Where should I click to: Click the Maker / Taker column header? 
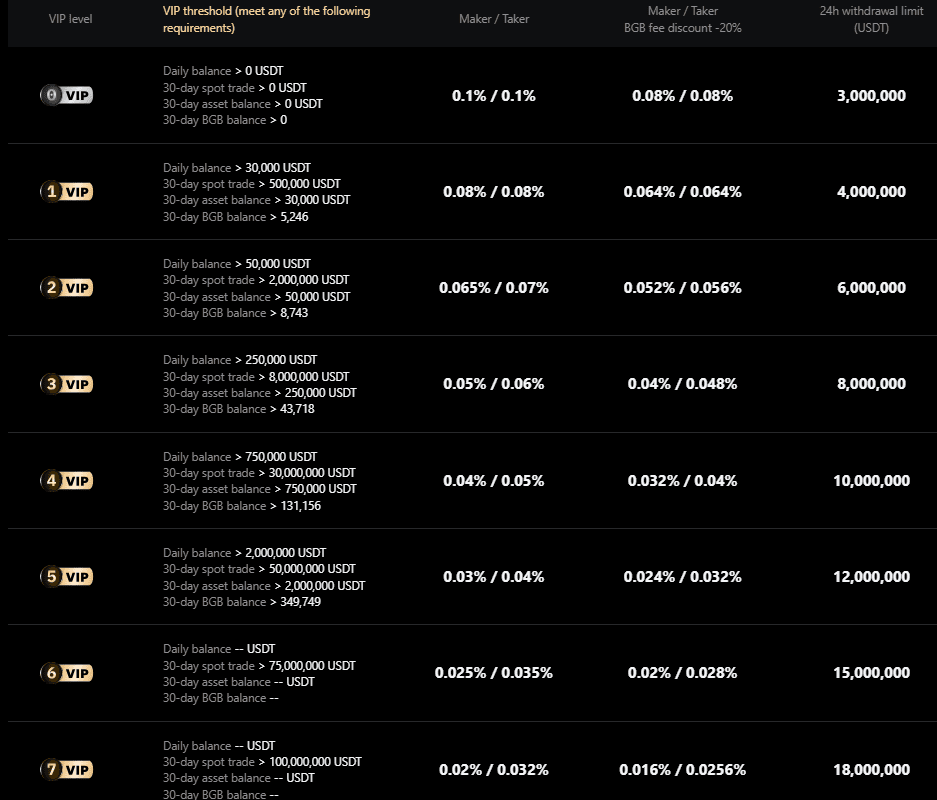(x=494, y=19)
